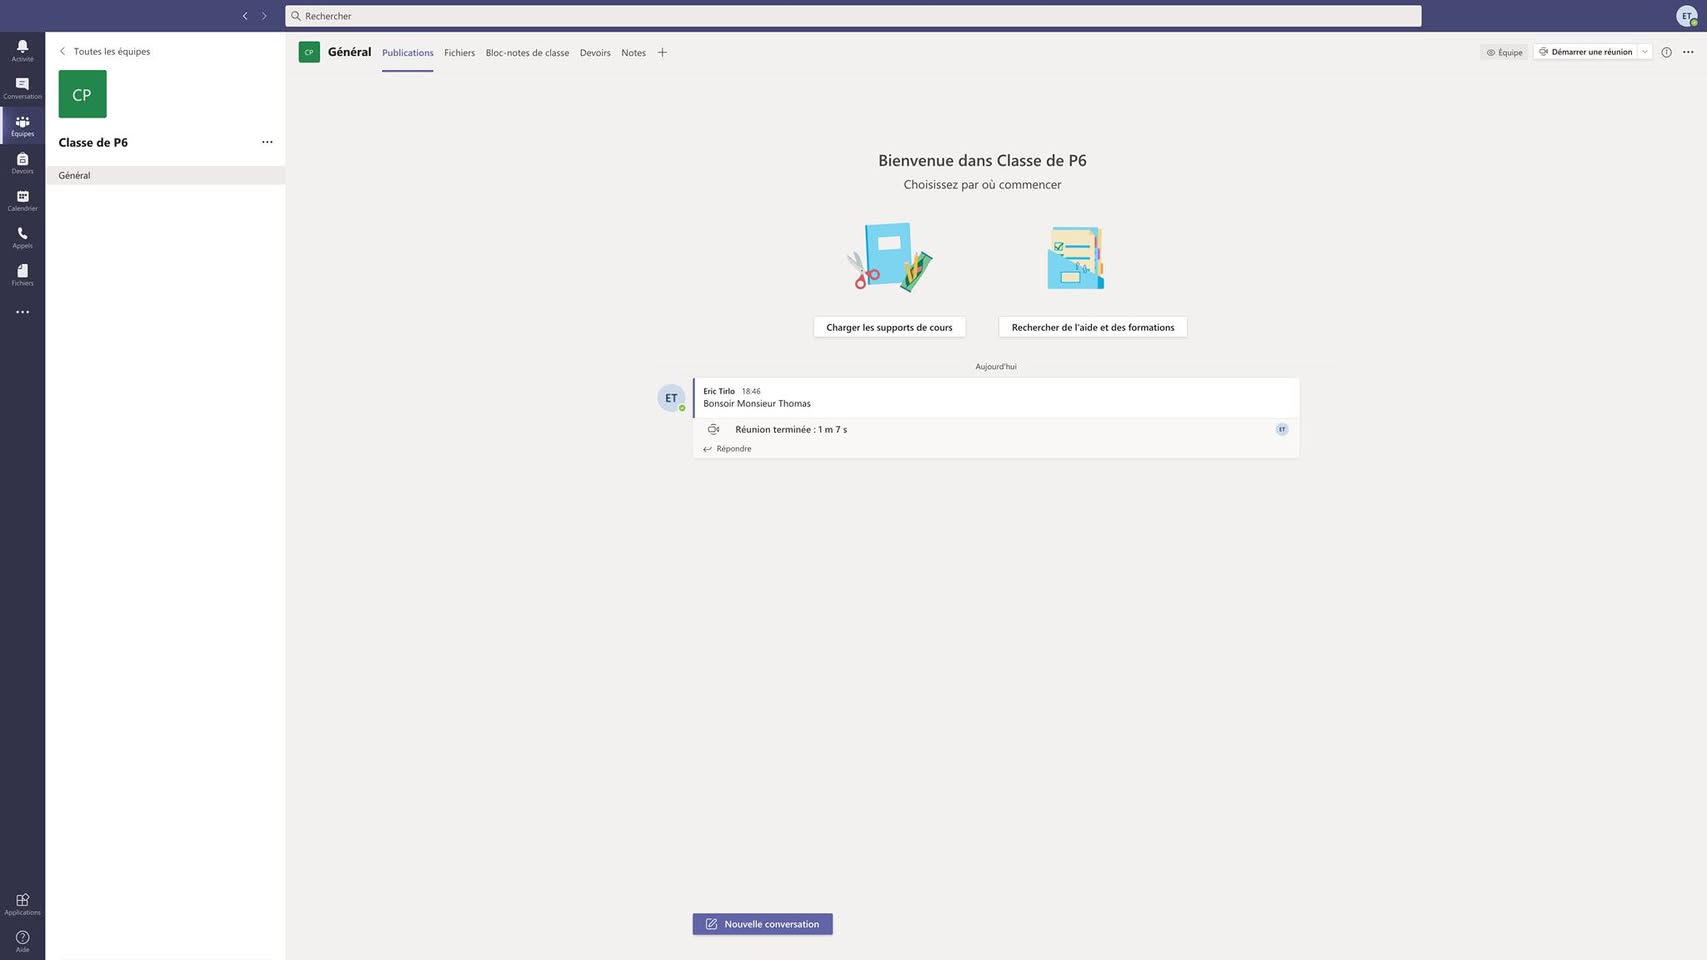Show more apps ellipsis in sidebar

22,312
